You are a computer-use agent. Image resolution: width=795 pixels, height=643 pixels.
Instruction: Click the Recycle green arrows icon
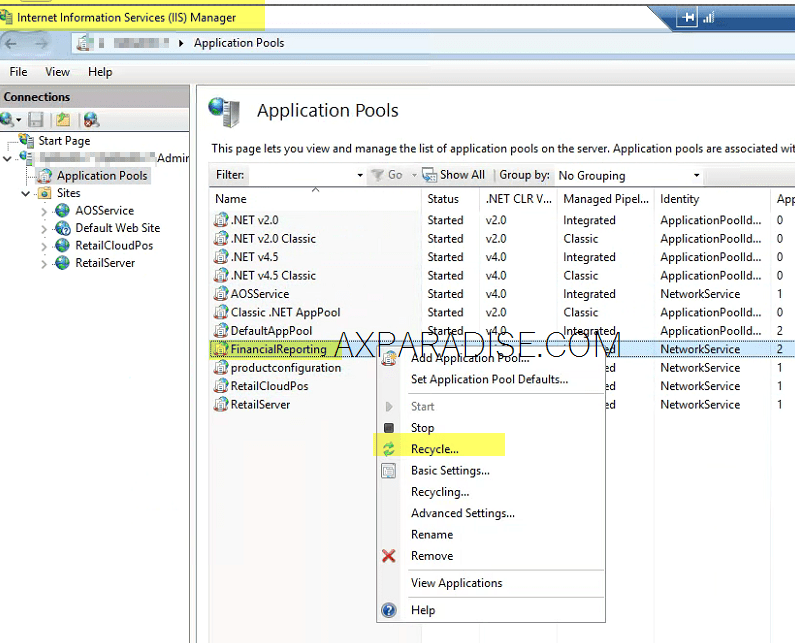(389, 449)
